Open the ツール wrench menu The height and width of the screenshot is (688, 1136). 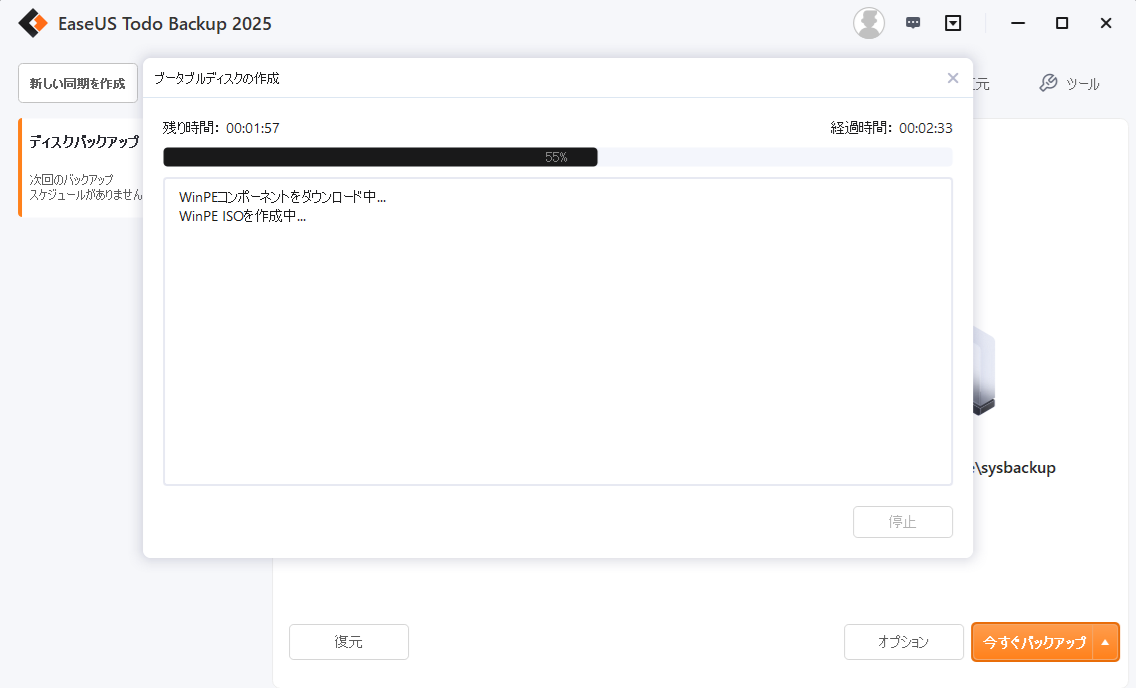tap(1069, 84)
